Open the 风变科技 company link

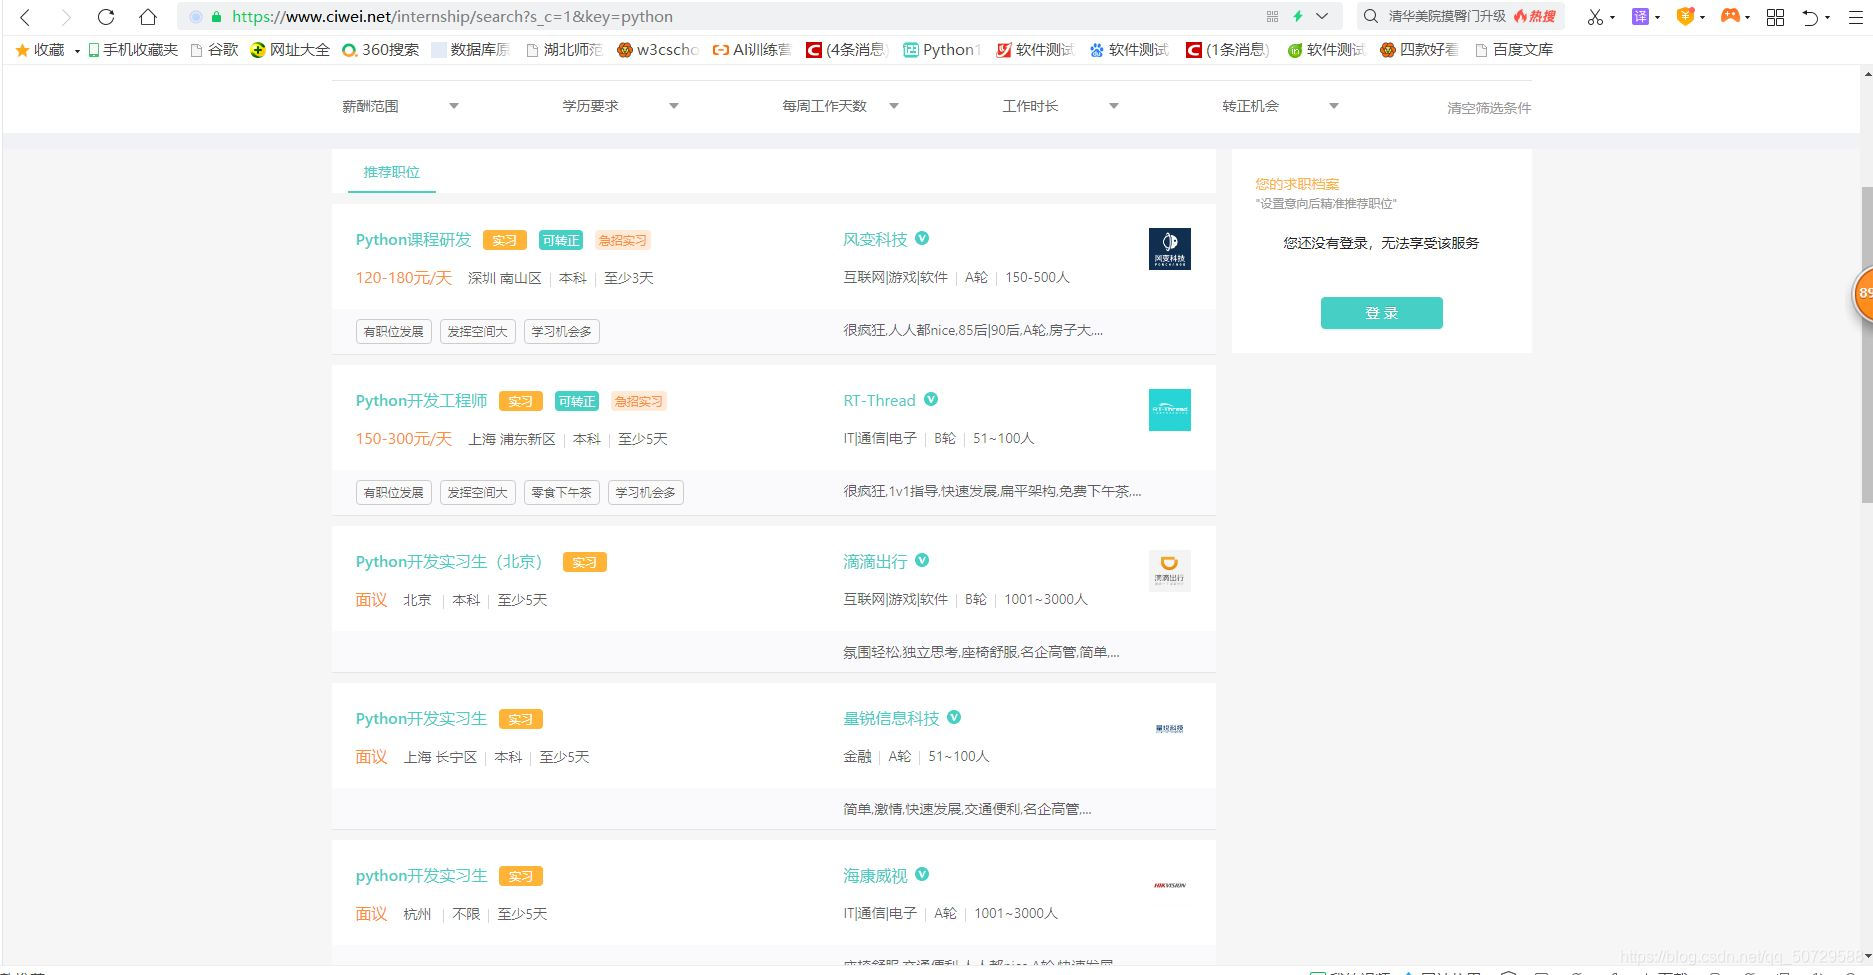tap(875, 239)
